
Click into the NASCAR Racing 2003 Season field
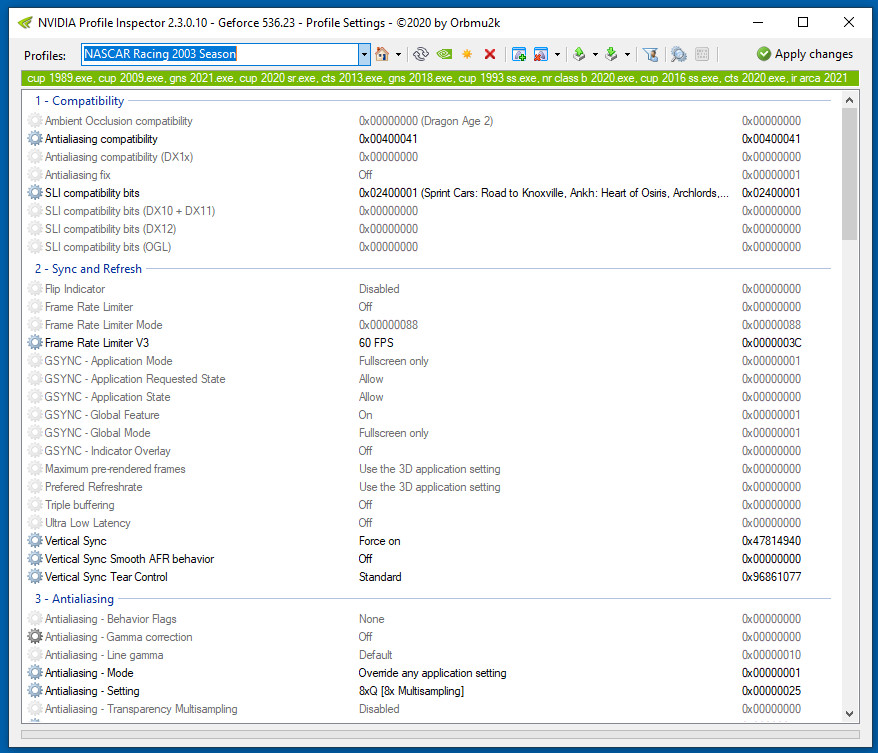click(220, 54)
